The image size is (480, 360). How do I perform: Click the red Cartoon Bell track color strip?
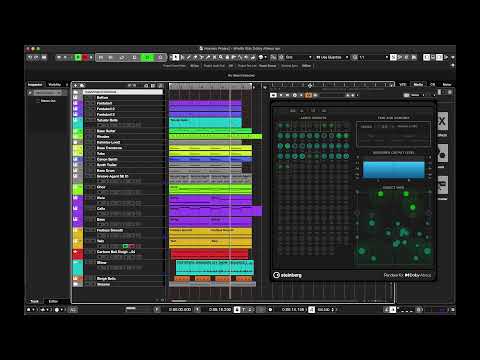(x=78, y=254)
